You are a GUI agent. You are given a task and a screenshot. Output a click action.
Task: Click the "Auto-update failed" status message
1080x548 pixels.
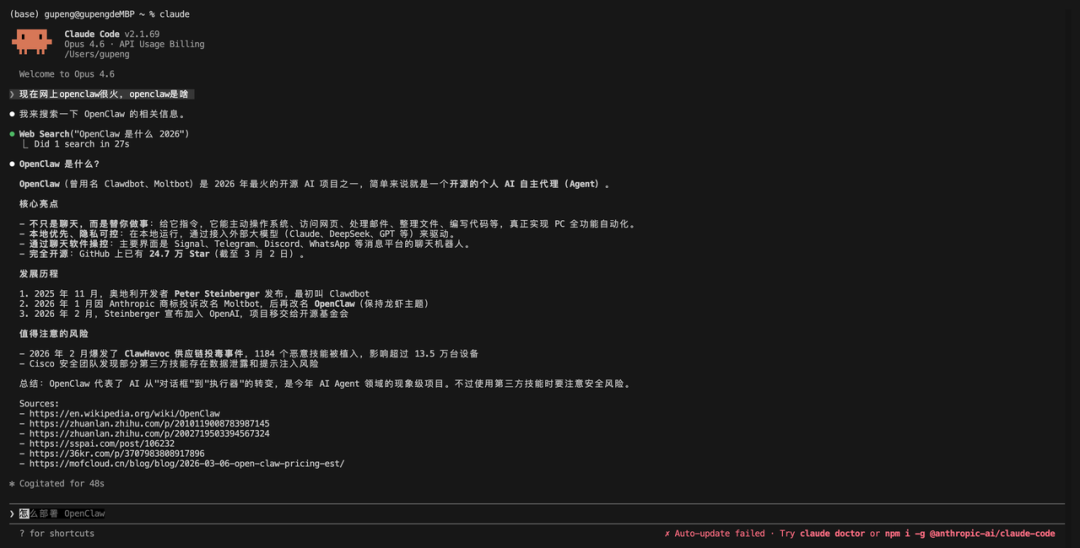[714, 534]
